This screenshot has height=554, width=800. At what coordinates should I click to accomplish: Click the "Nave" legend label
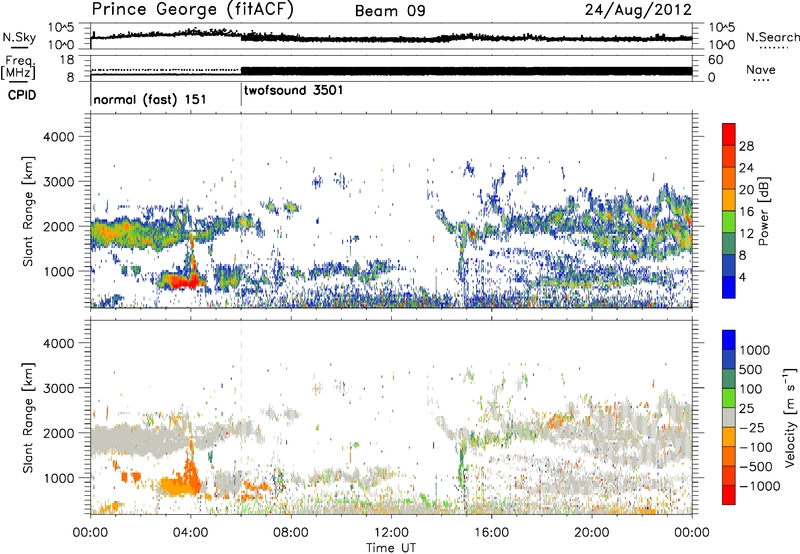(761, 69)
